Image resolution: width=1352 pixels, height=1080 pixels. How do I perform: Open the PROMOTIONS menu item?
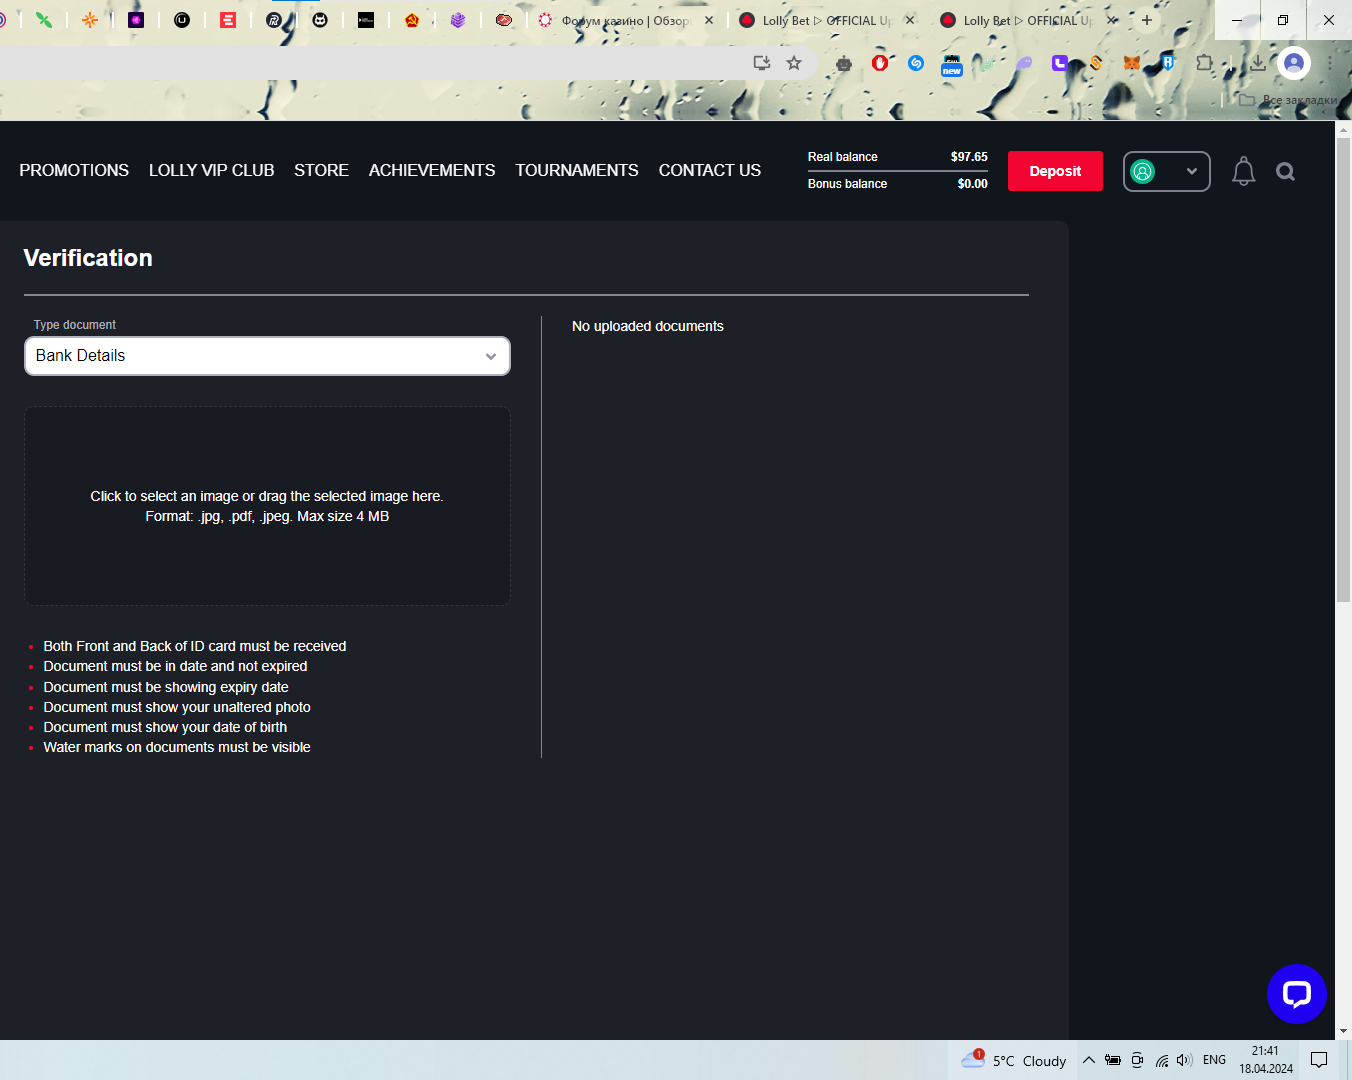74,170
